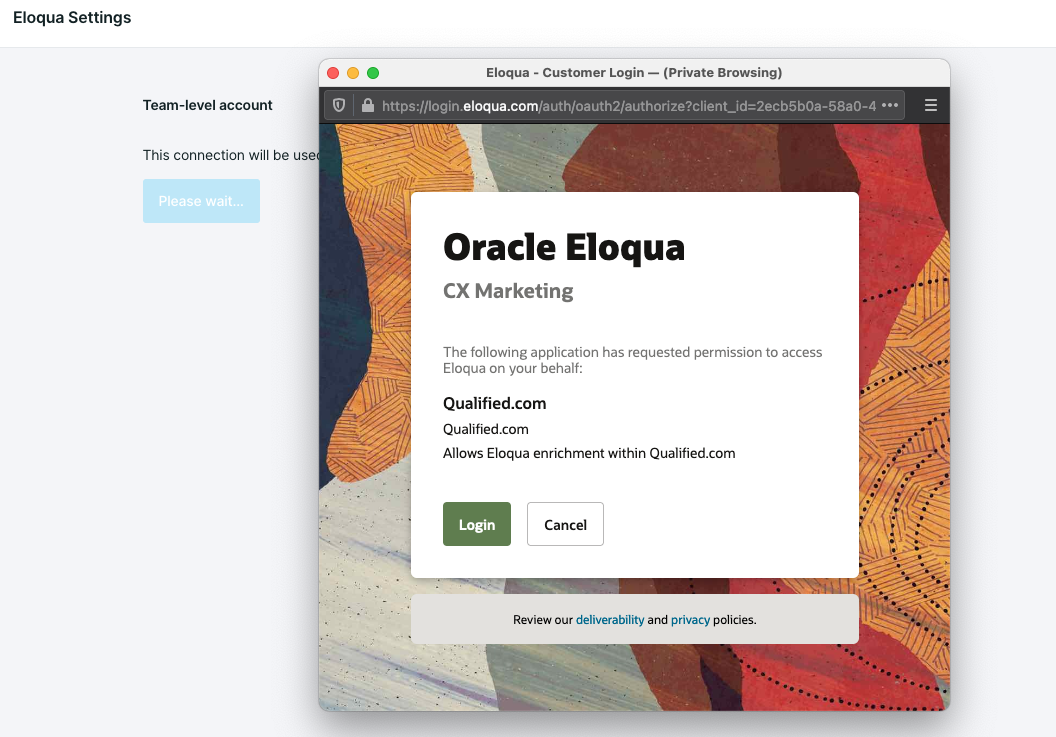Open the browser hamburger menu

tap(931, 105)
